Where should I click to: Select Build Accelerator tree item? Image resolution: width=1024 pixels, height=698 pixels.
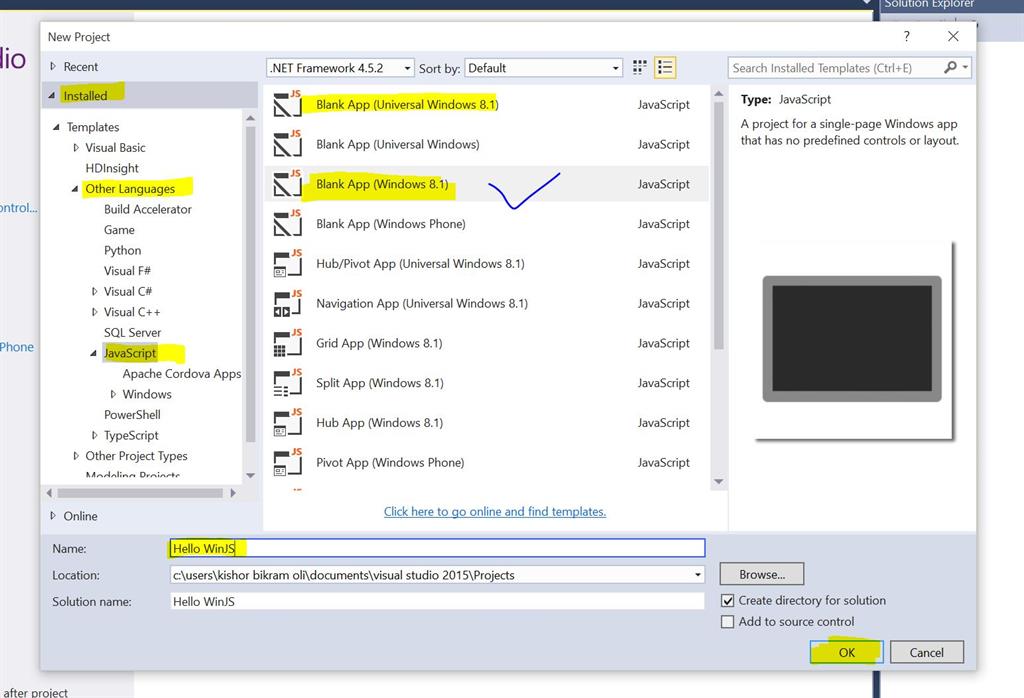[148, 209]
